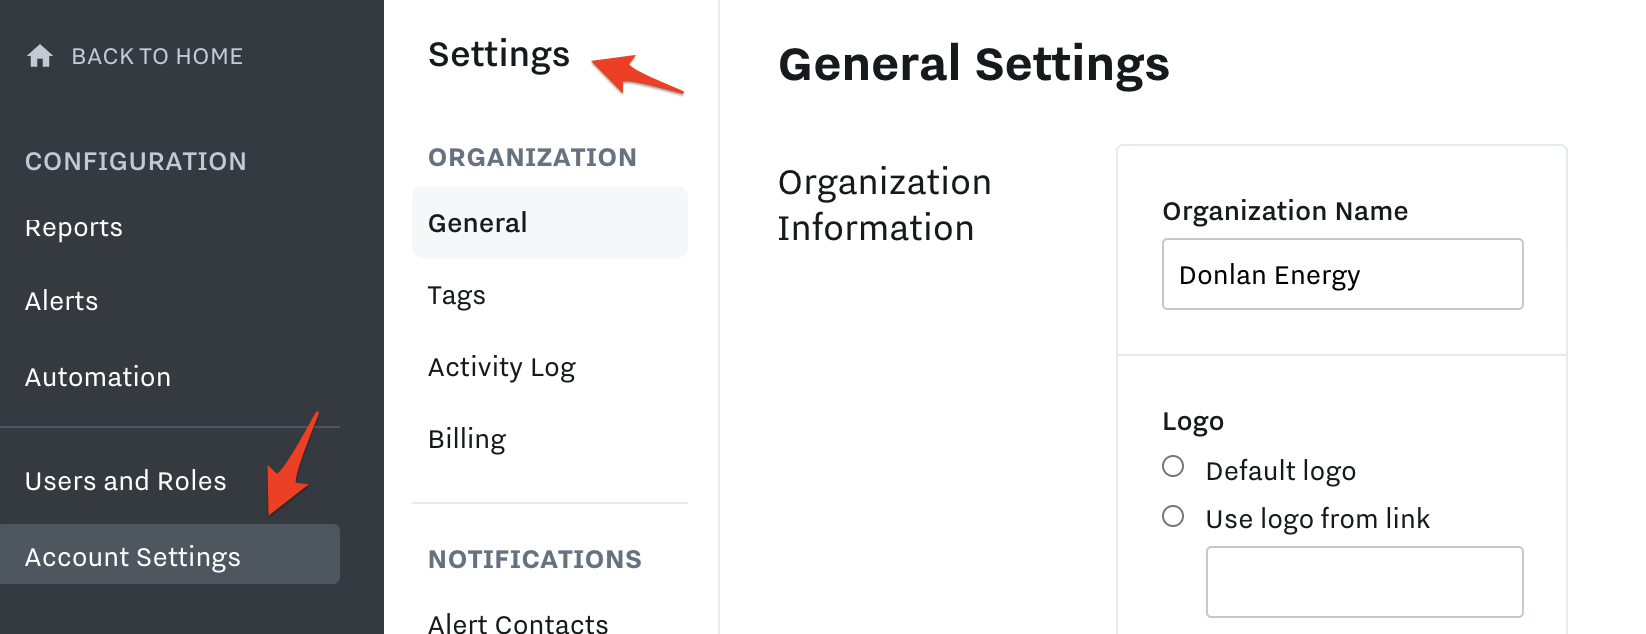Open Alert Contacts under Notifications

[x=518, y=623]
